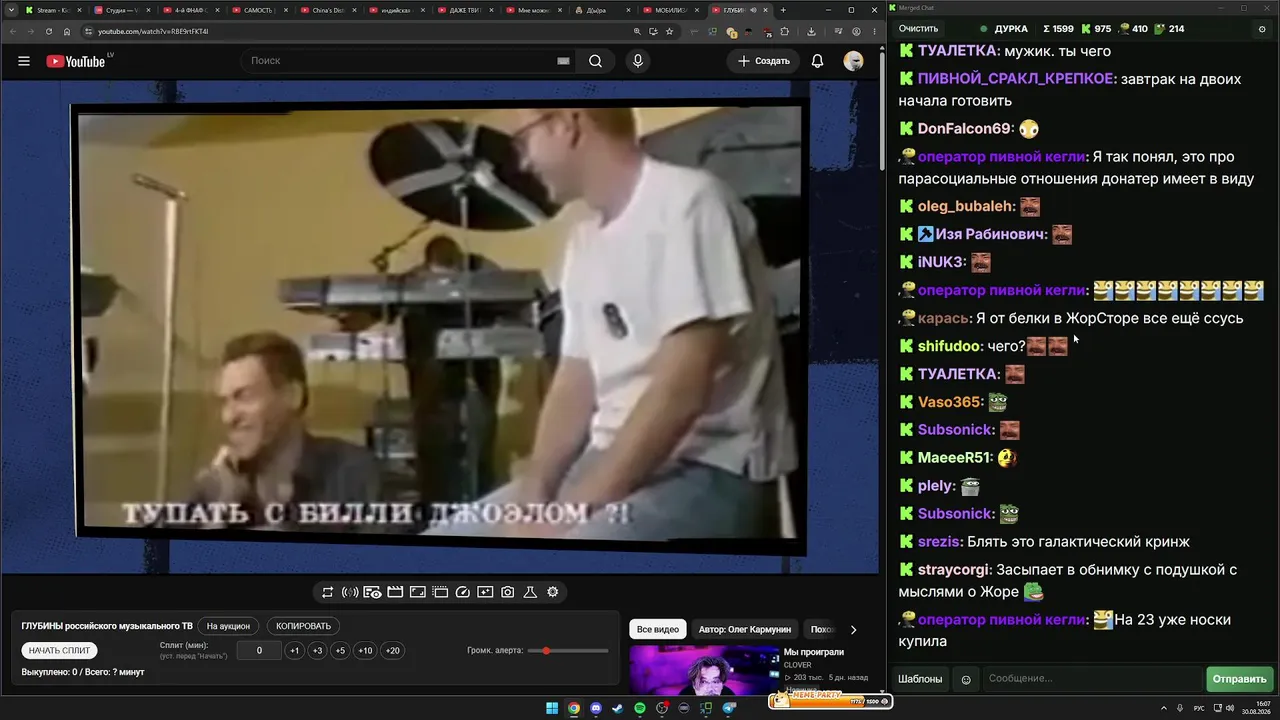Open the YouTube guide hamburger menu
Screen dimensions: 1280x720
24,61
